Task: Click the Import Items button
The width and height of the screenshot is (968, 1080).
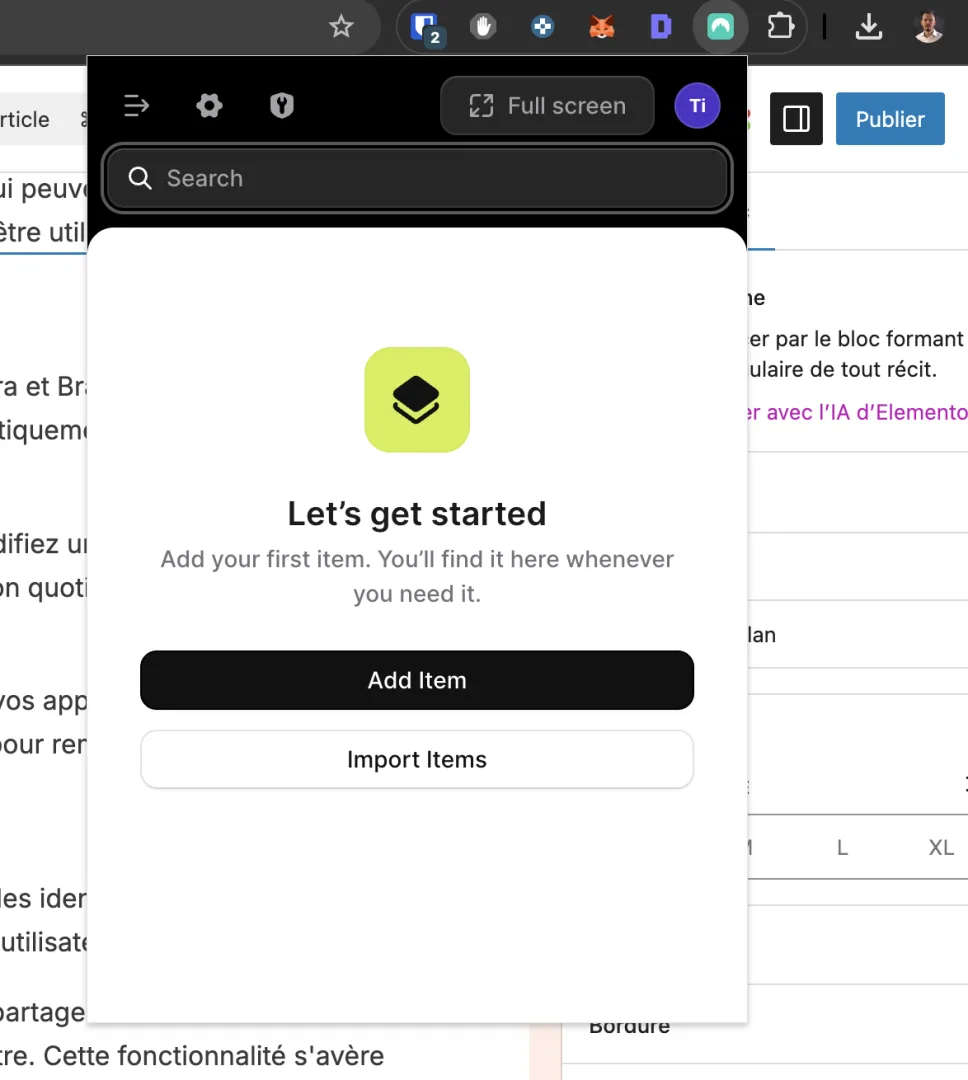Action: click(x=417, y=759)
